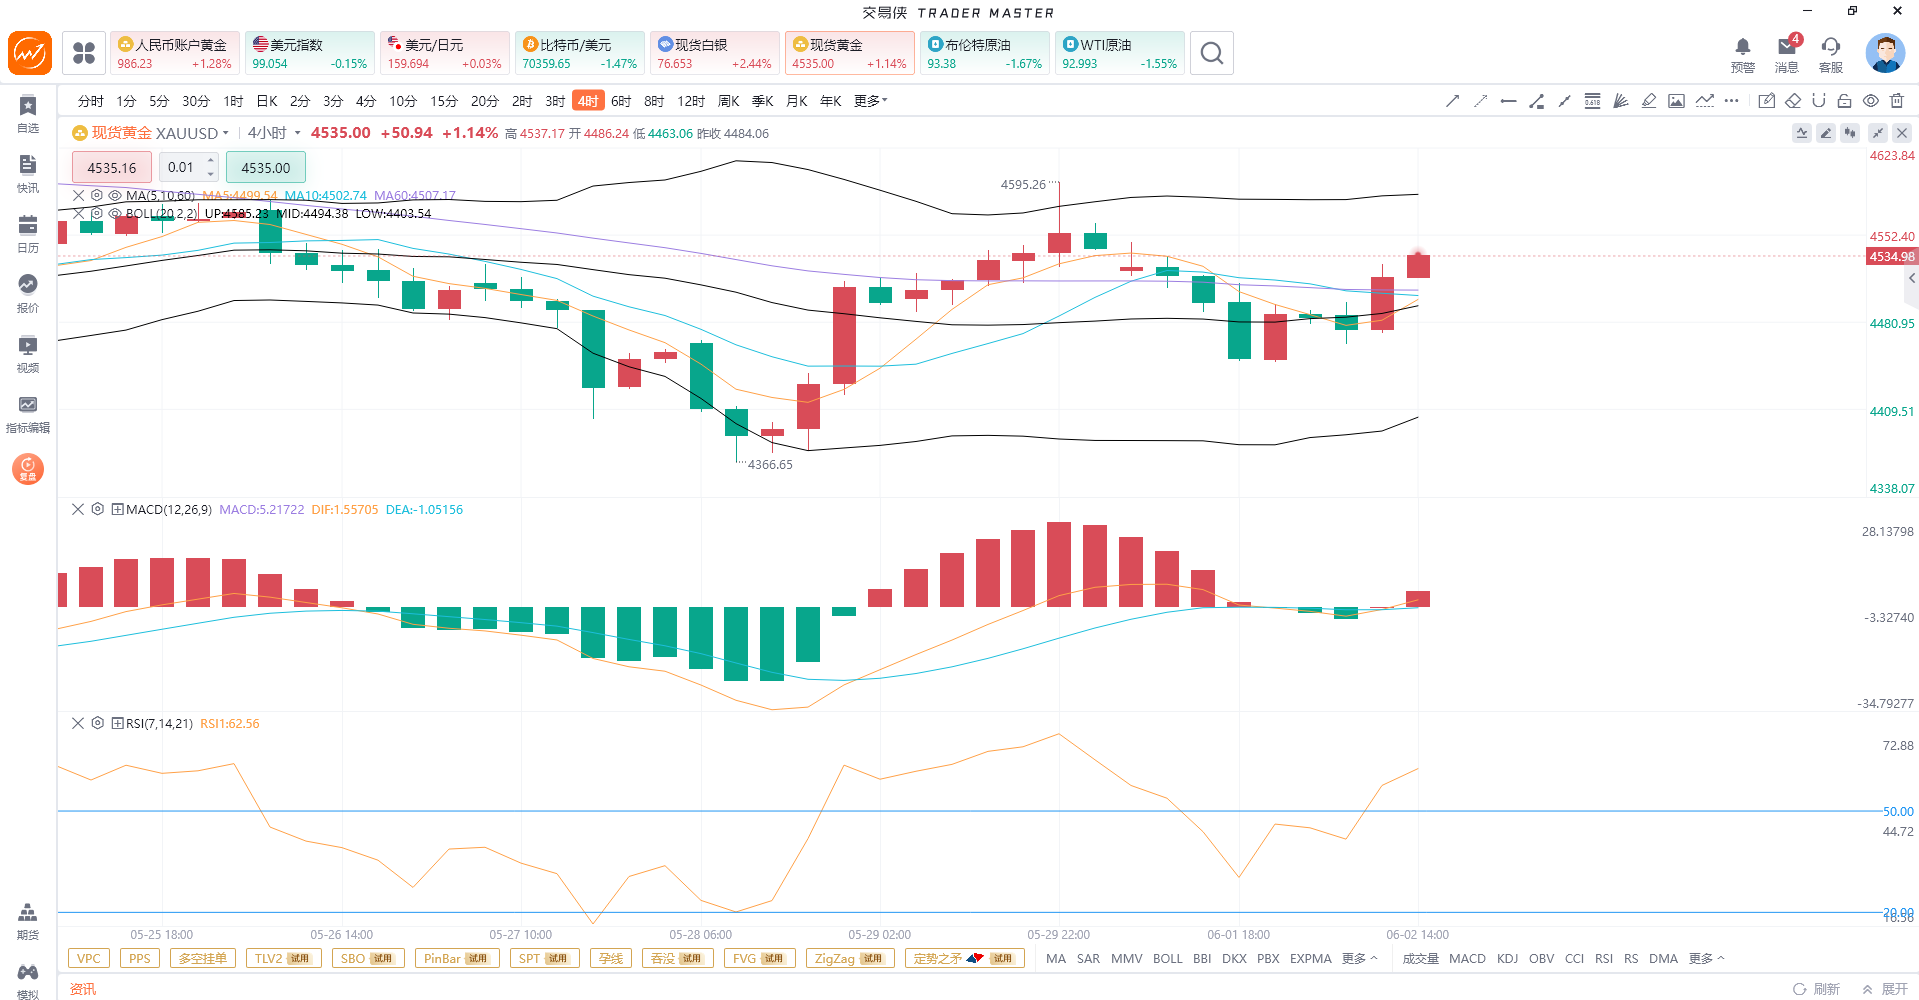
Task: Open futures (期货) in sidebar
Action: point(28,922)
